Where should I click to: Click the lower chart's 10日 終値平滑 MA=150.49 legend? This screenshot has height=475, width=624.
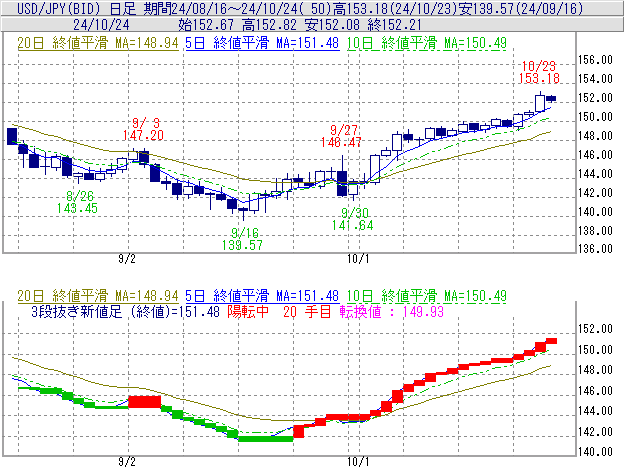coord(427,296)
